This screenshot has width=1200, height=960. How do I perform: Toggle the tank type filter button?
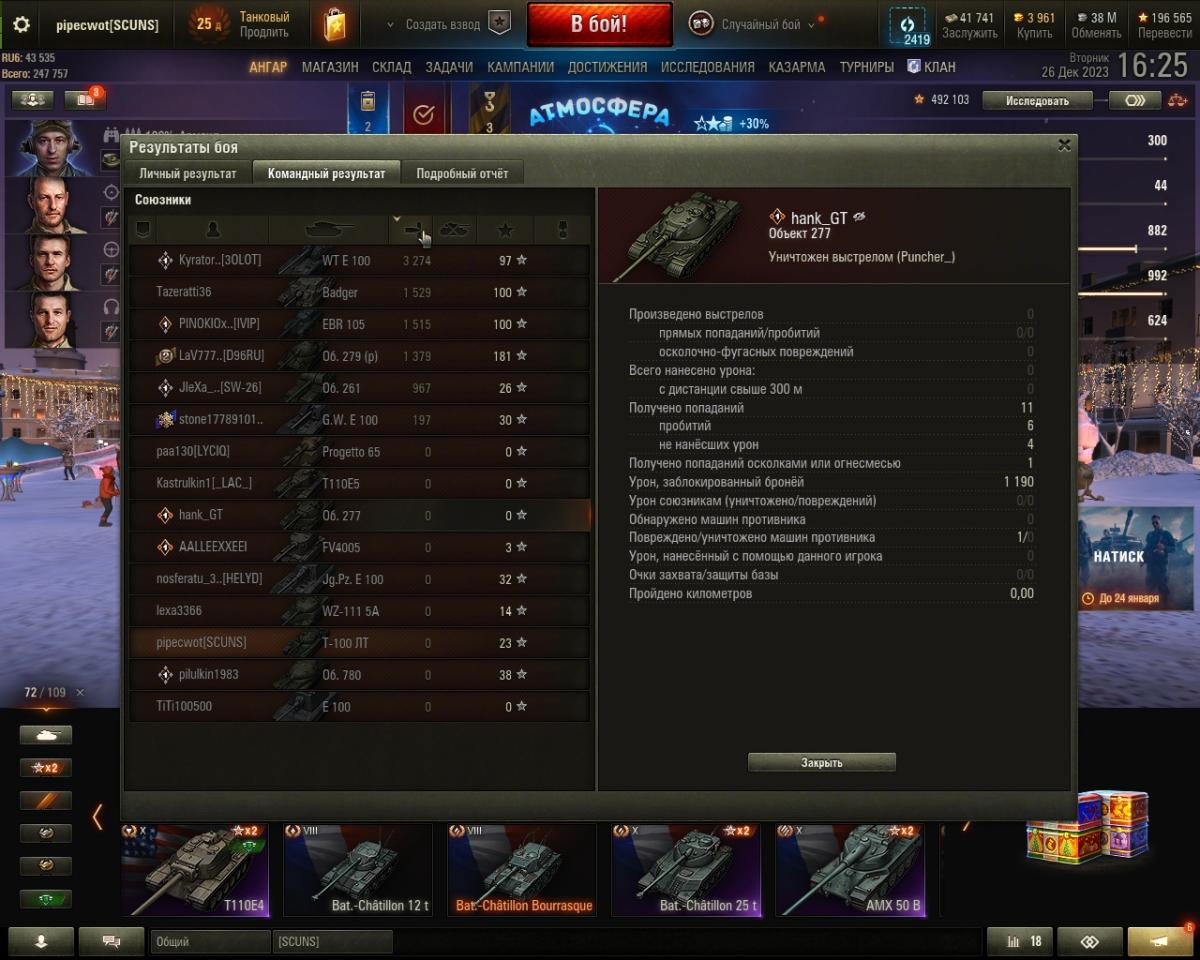[x=46, y=735]
